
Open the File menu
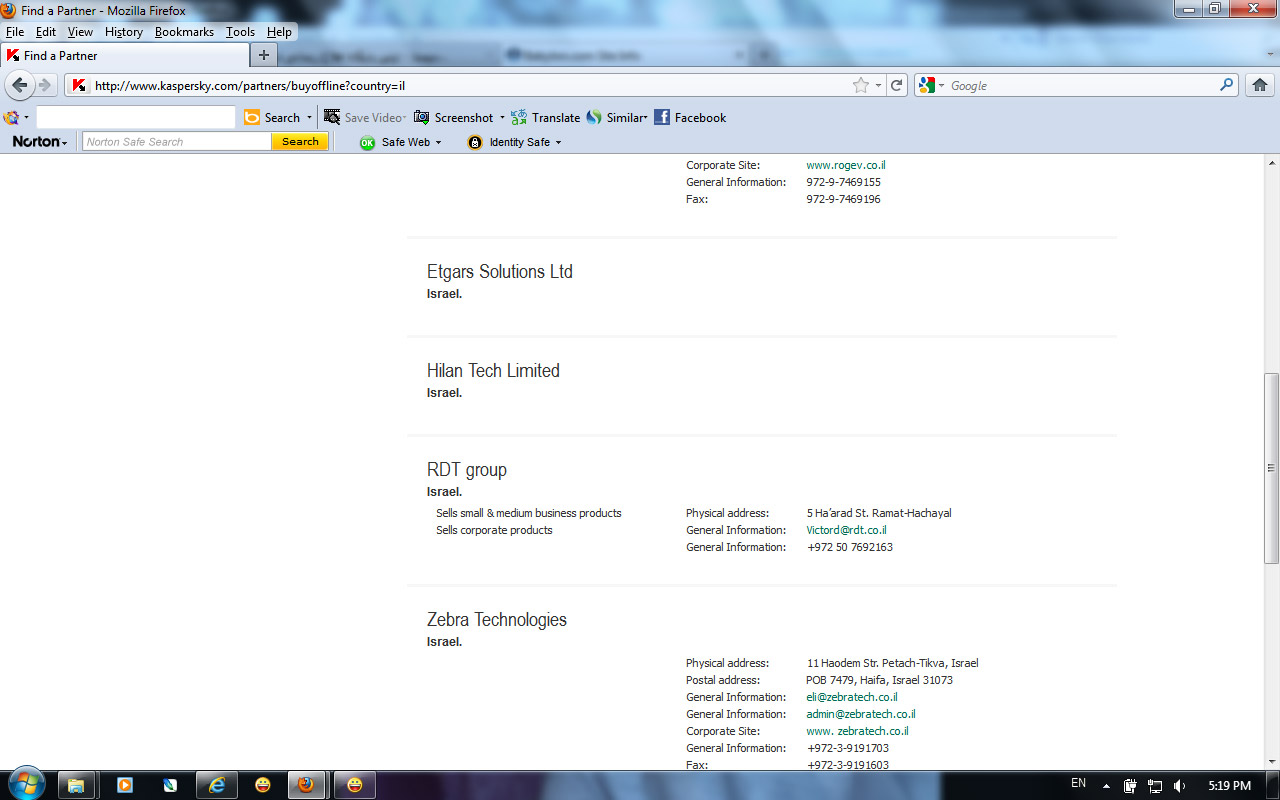[x=14, y=32]
